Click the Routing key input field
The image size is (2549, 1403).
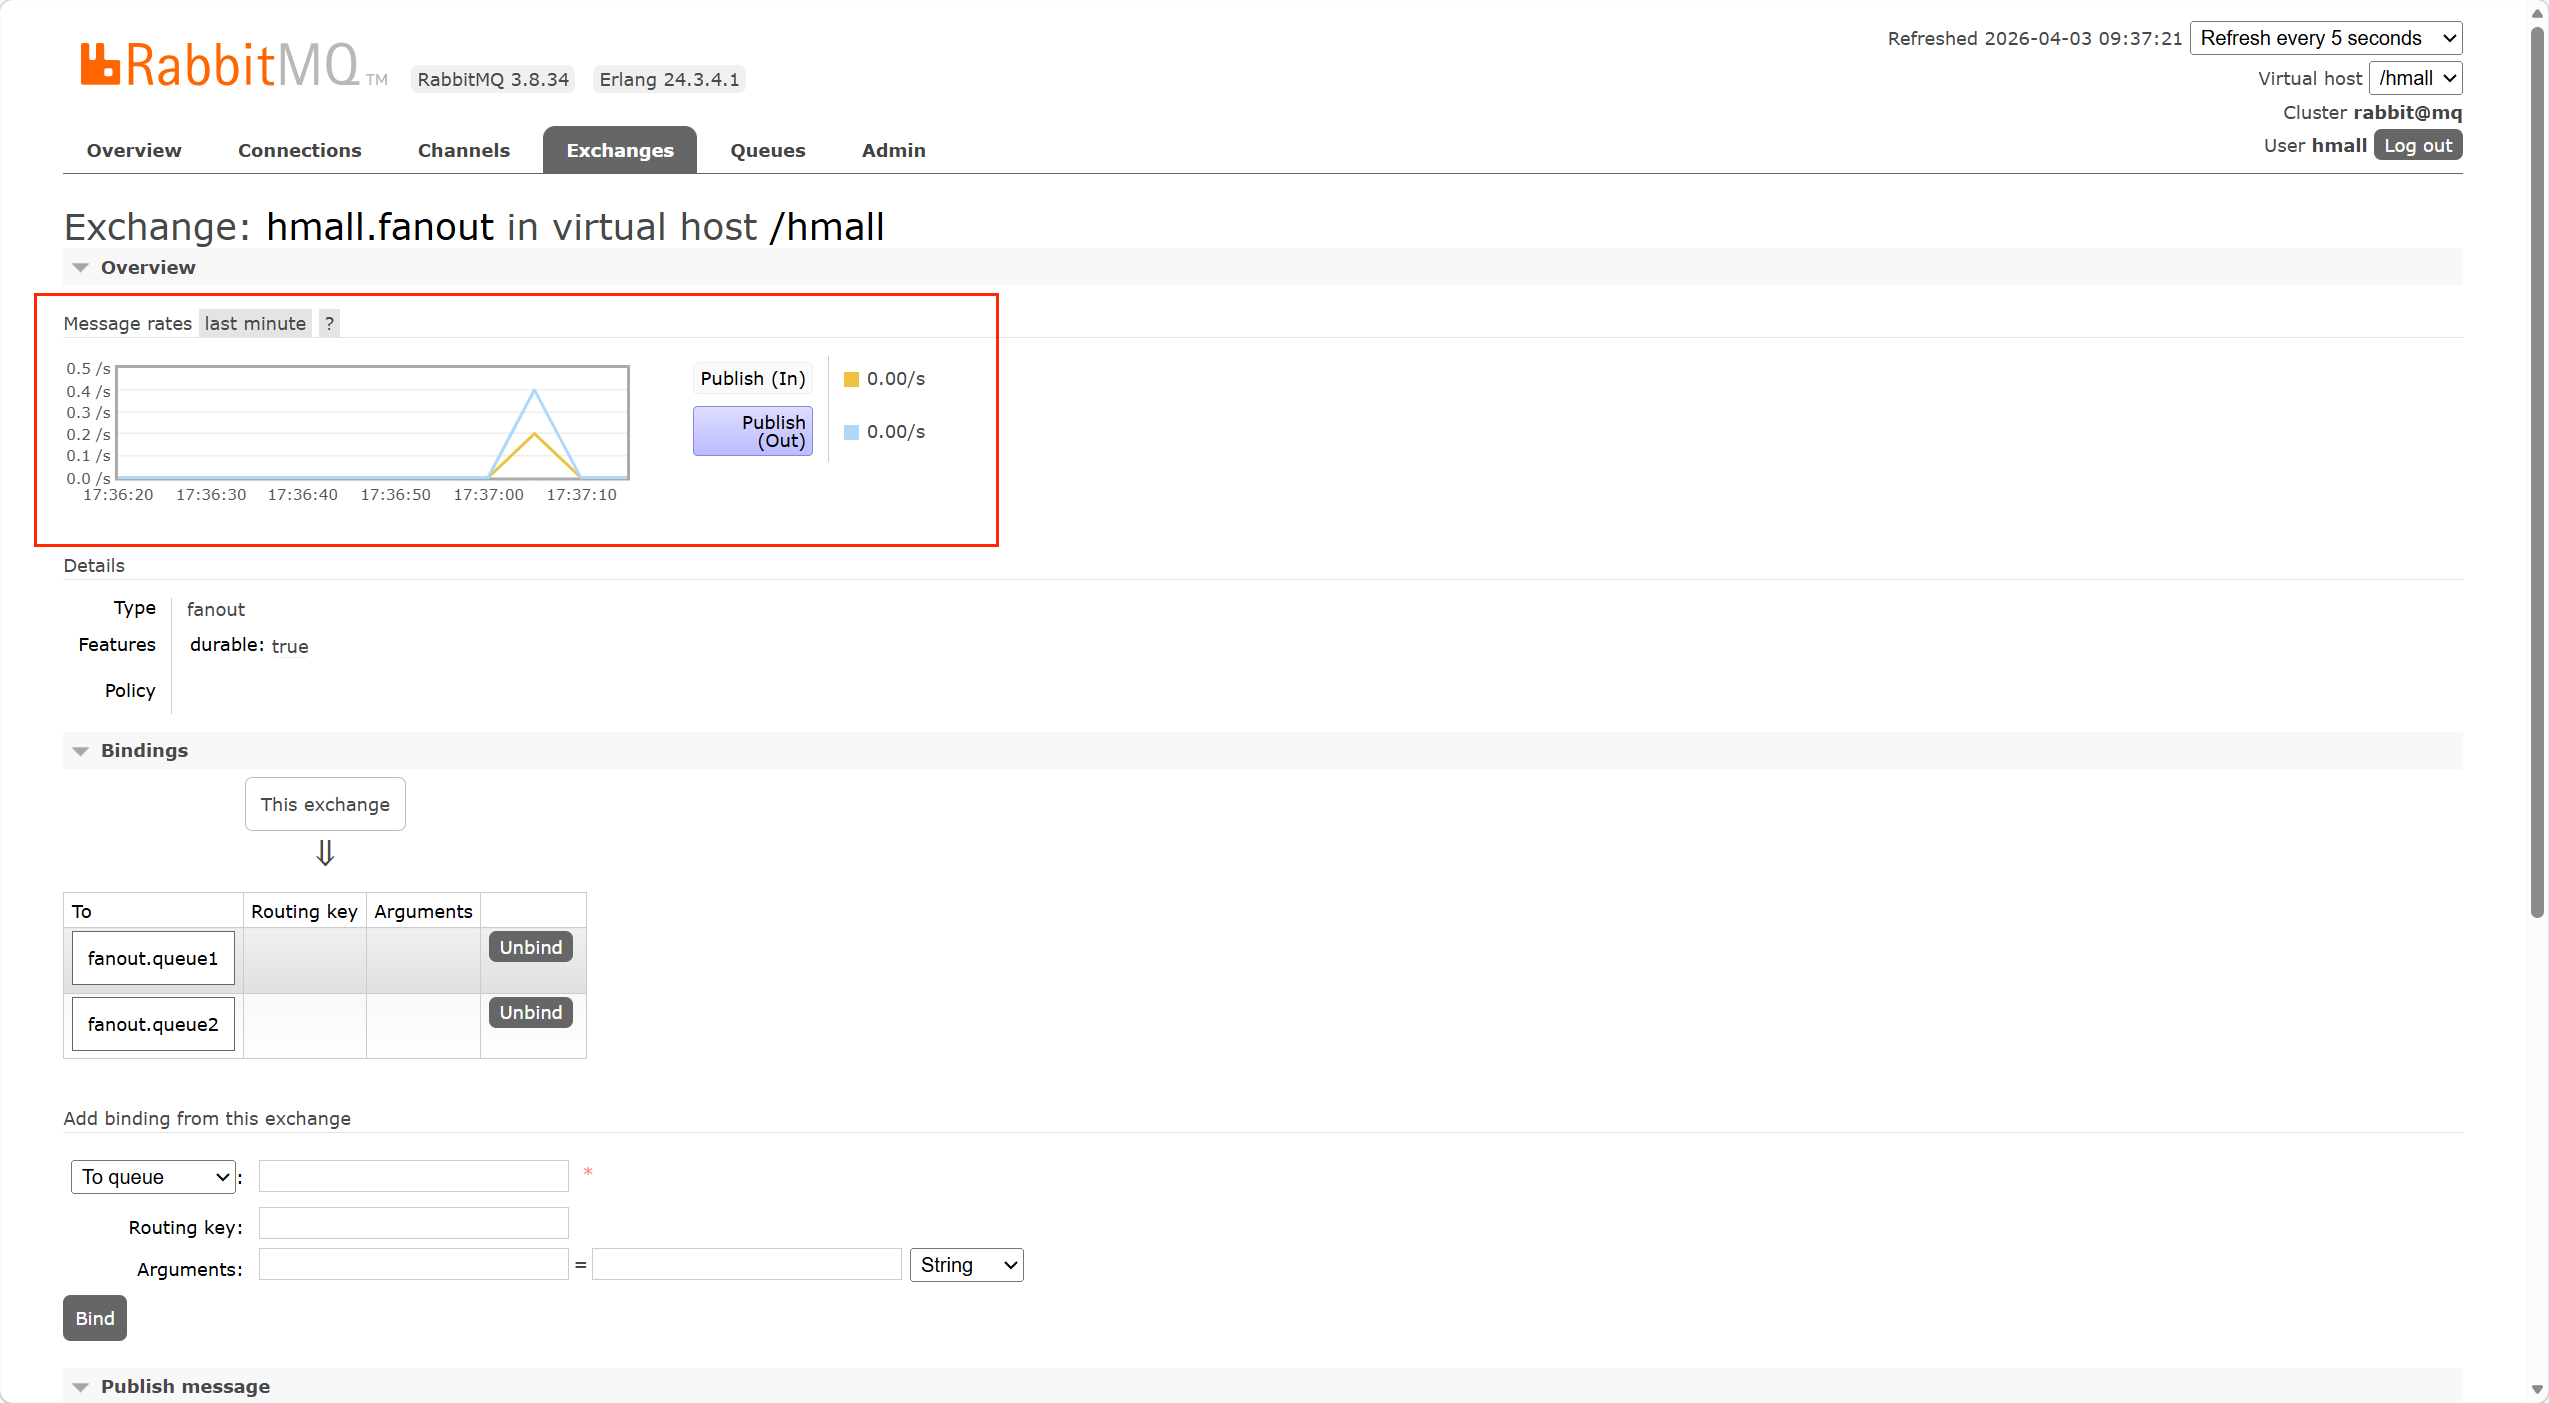pyautogui.click(x=413, y=1223)
